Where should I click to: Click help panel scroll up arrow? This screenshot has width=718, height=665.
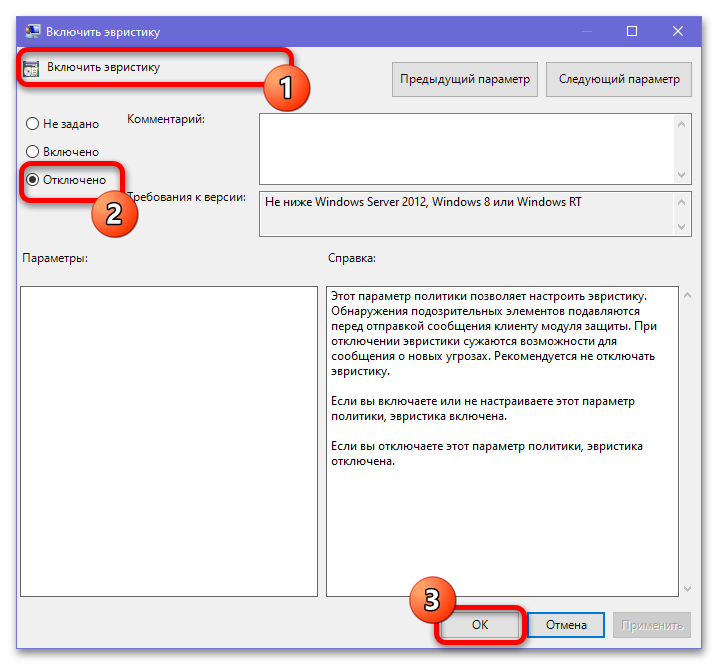click(x=687, y=295)
